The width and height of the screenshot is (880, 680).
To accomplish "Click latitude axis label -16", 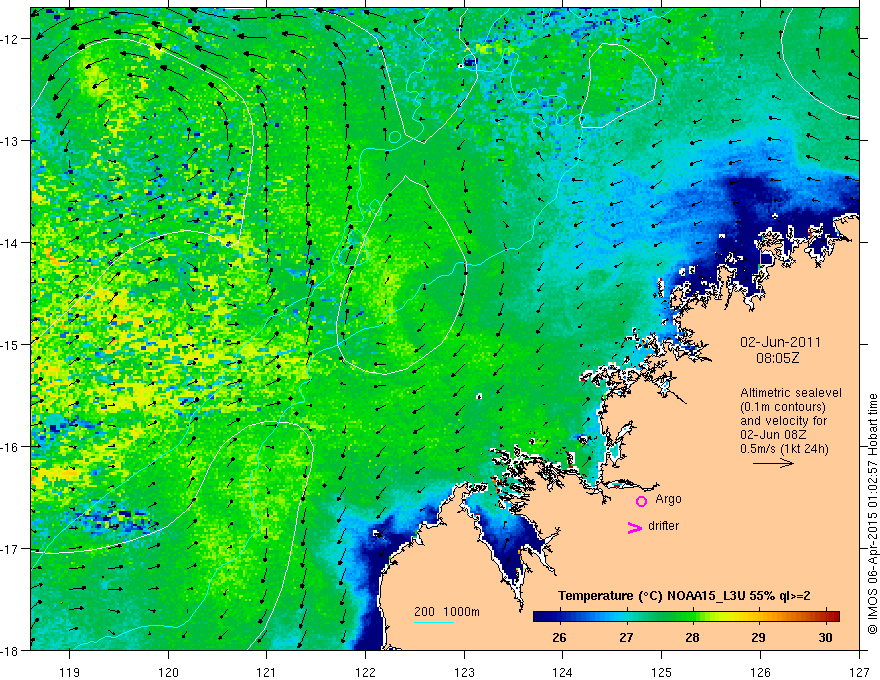I will pos(11,447).
